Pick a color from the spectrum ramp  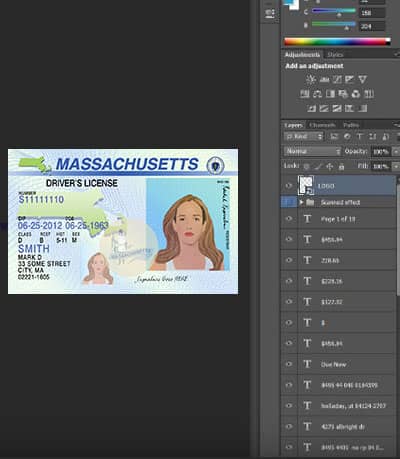[x=337, y=42]
